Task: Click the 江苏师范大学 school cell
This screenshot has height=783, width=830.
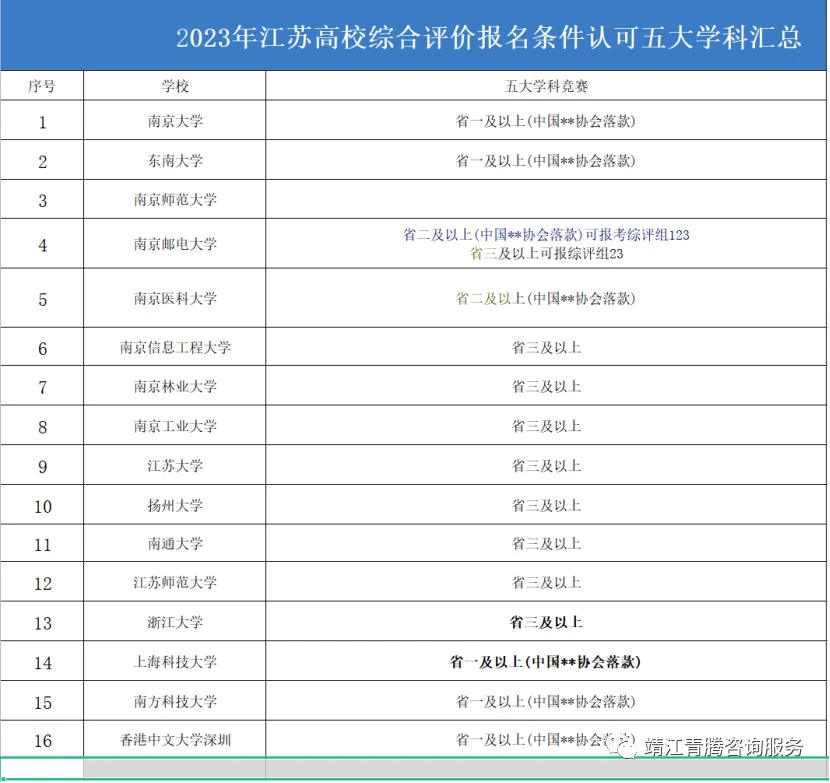Action: pos(175,582)
